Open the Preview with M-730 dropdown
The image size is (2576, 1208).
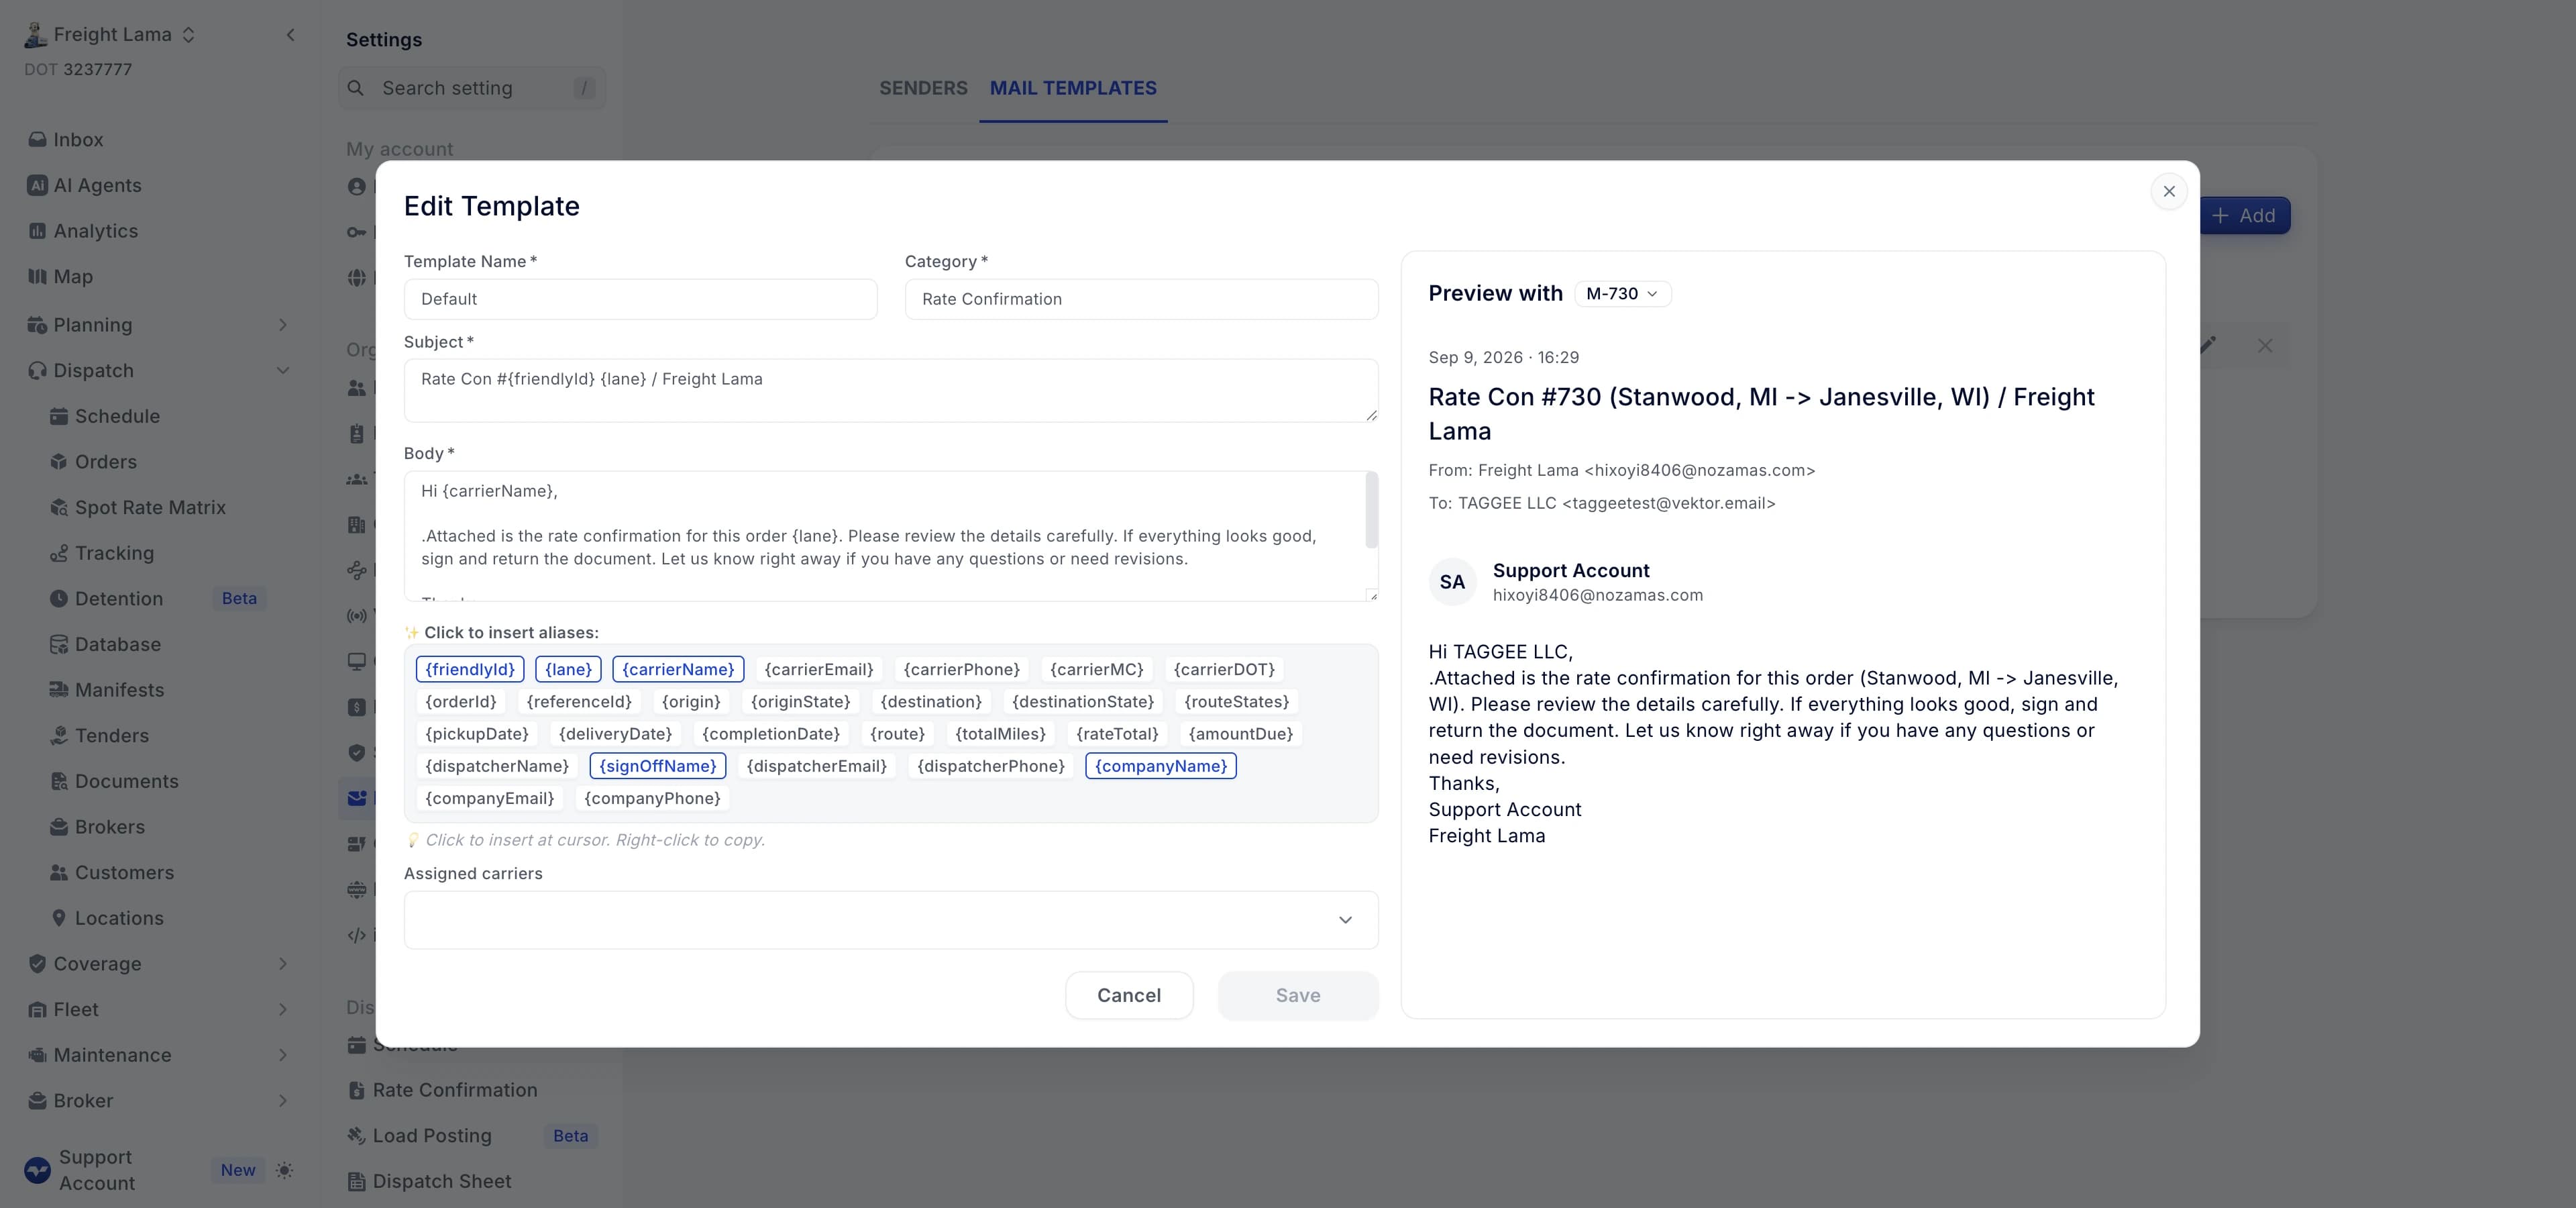pos(1622,294)
